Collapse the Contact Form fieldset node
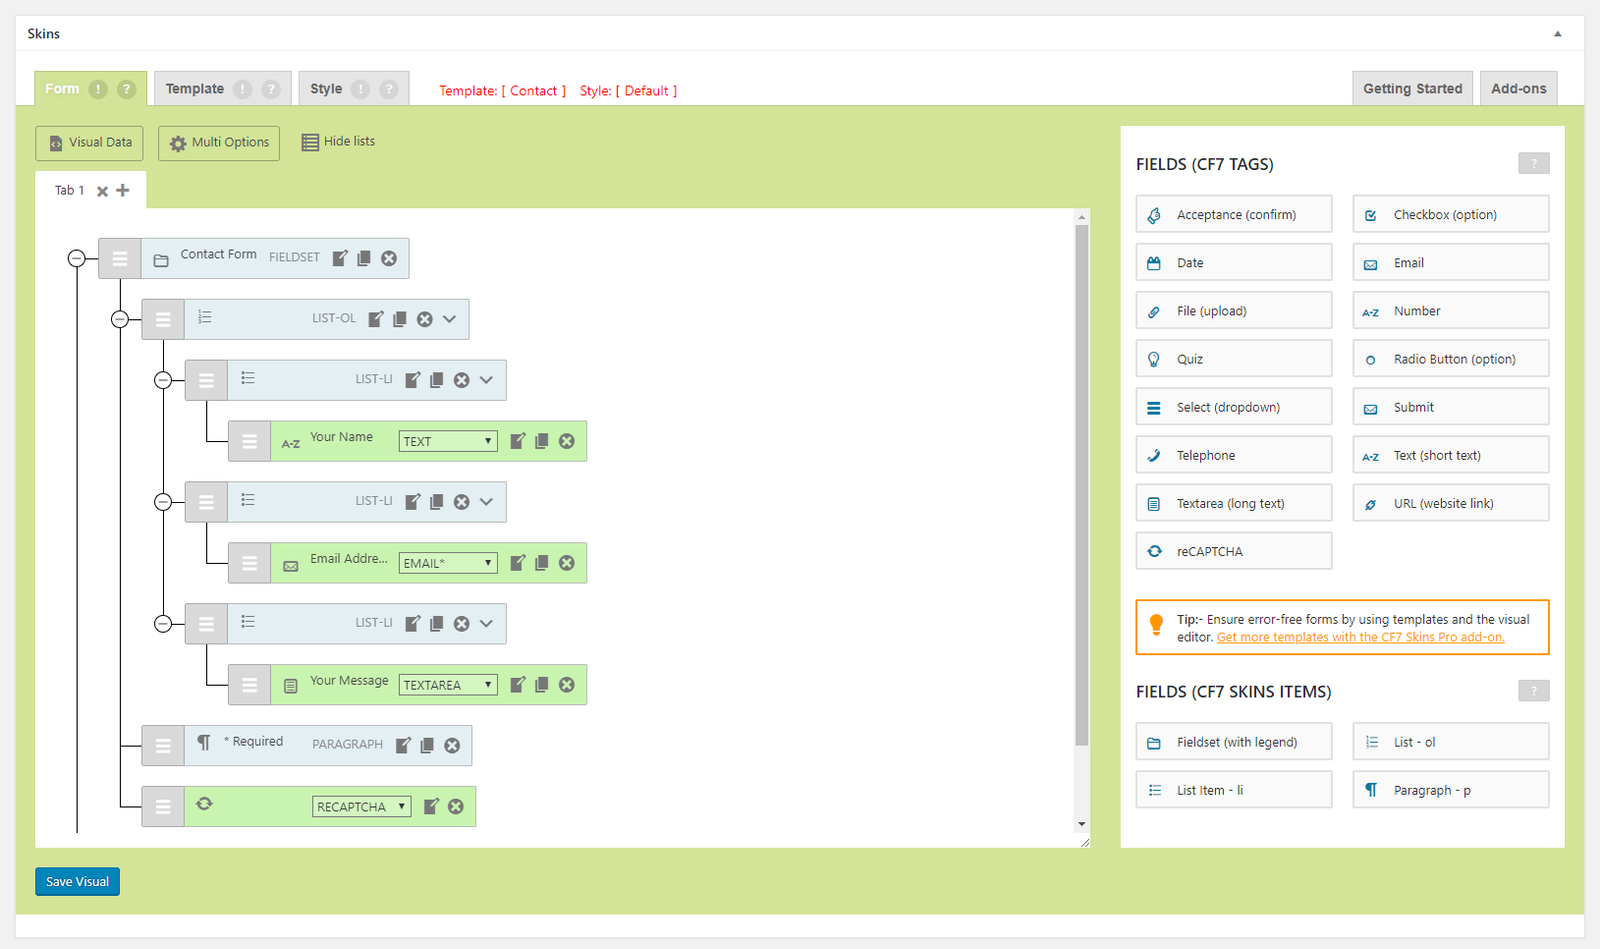 click(77, 259)
